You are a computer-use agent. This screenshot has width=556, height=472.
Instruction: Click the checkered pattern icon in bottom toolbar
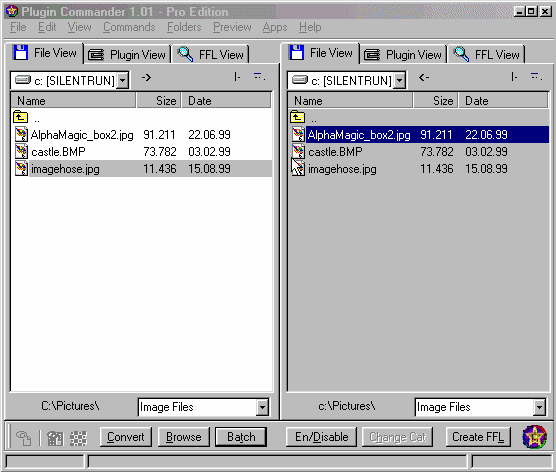[78, 438]
